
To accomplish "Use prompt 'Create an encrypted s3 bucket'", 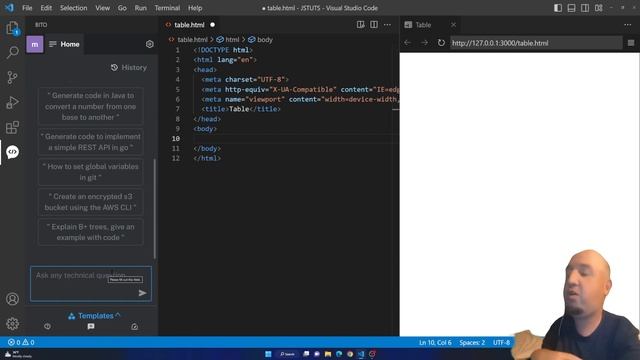I will tap(91, 202).
